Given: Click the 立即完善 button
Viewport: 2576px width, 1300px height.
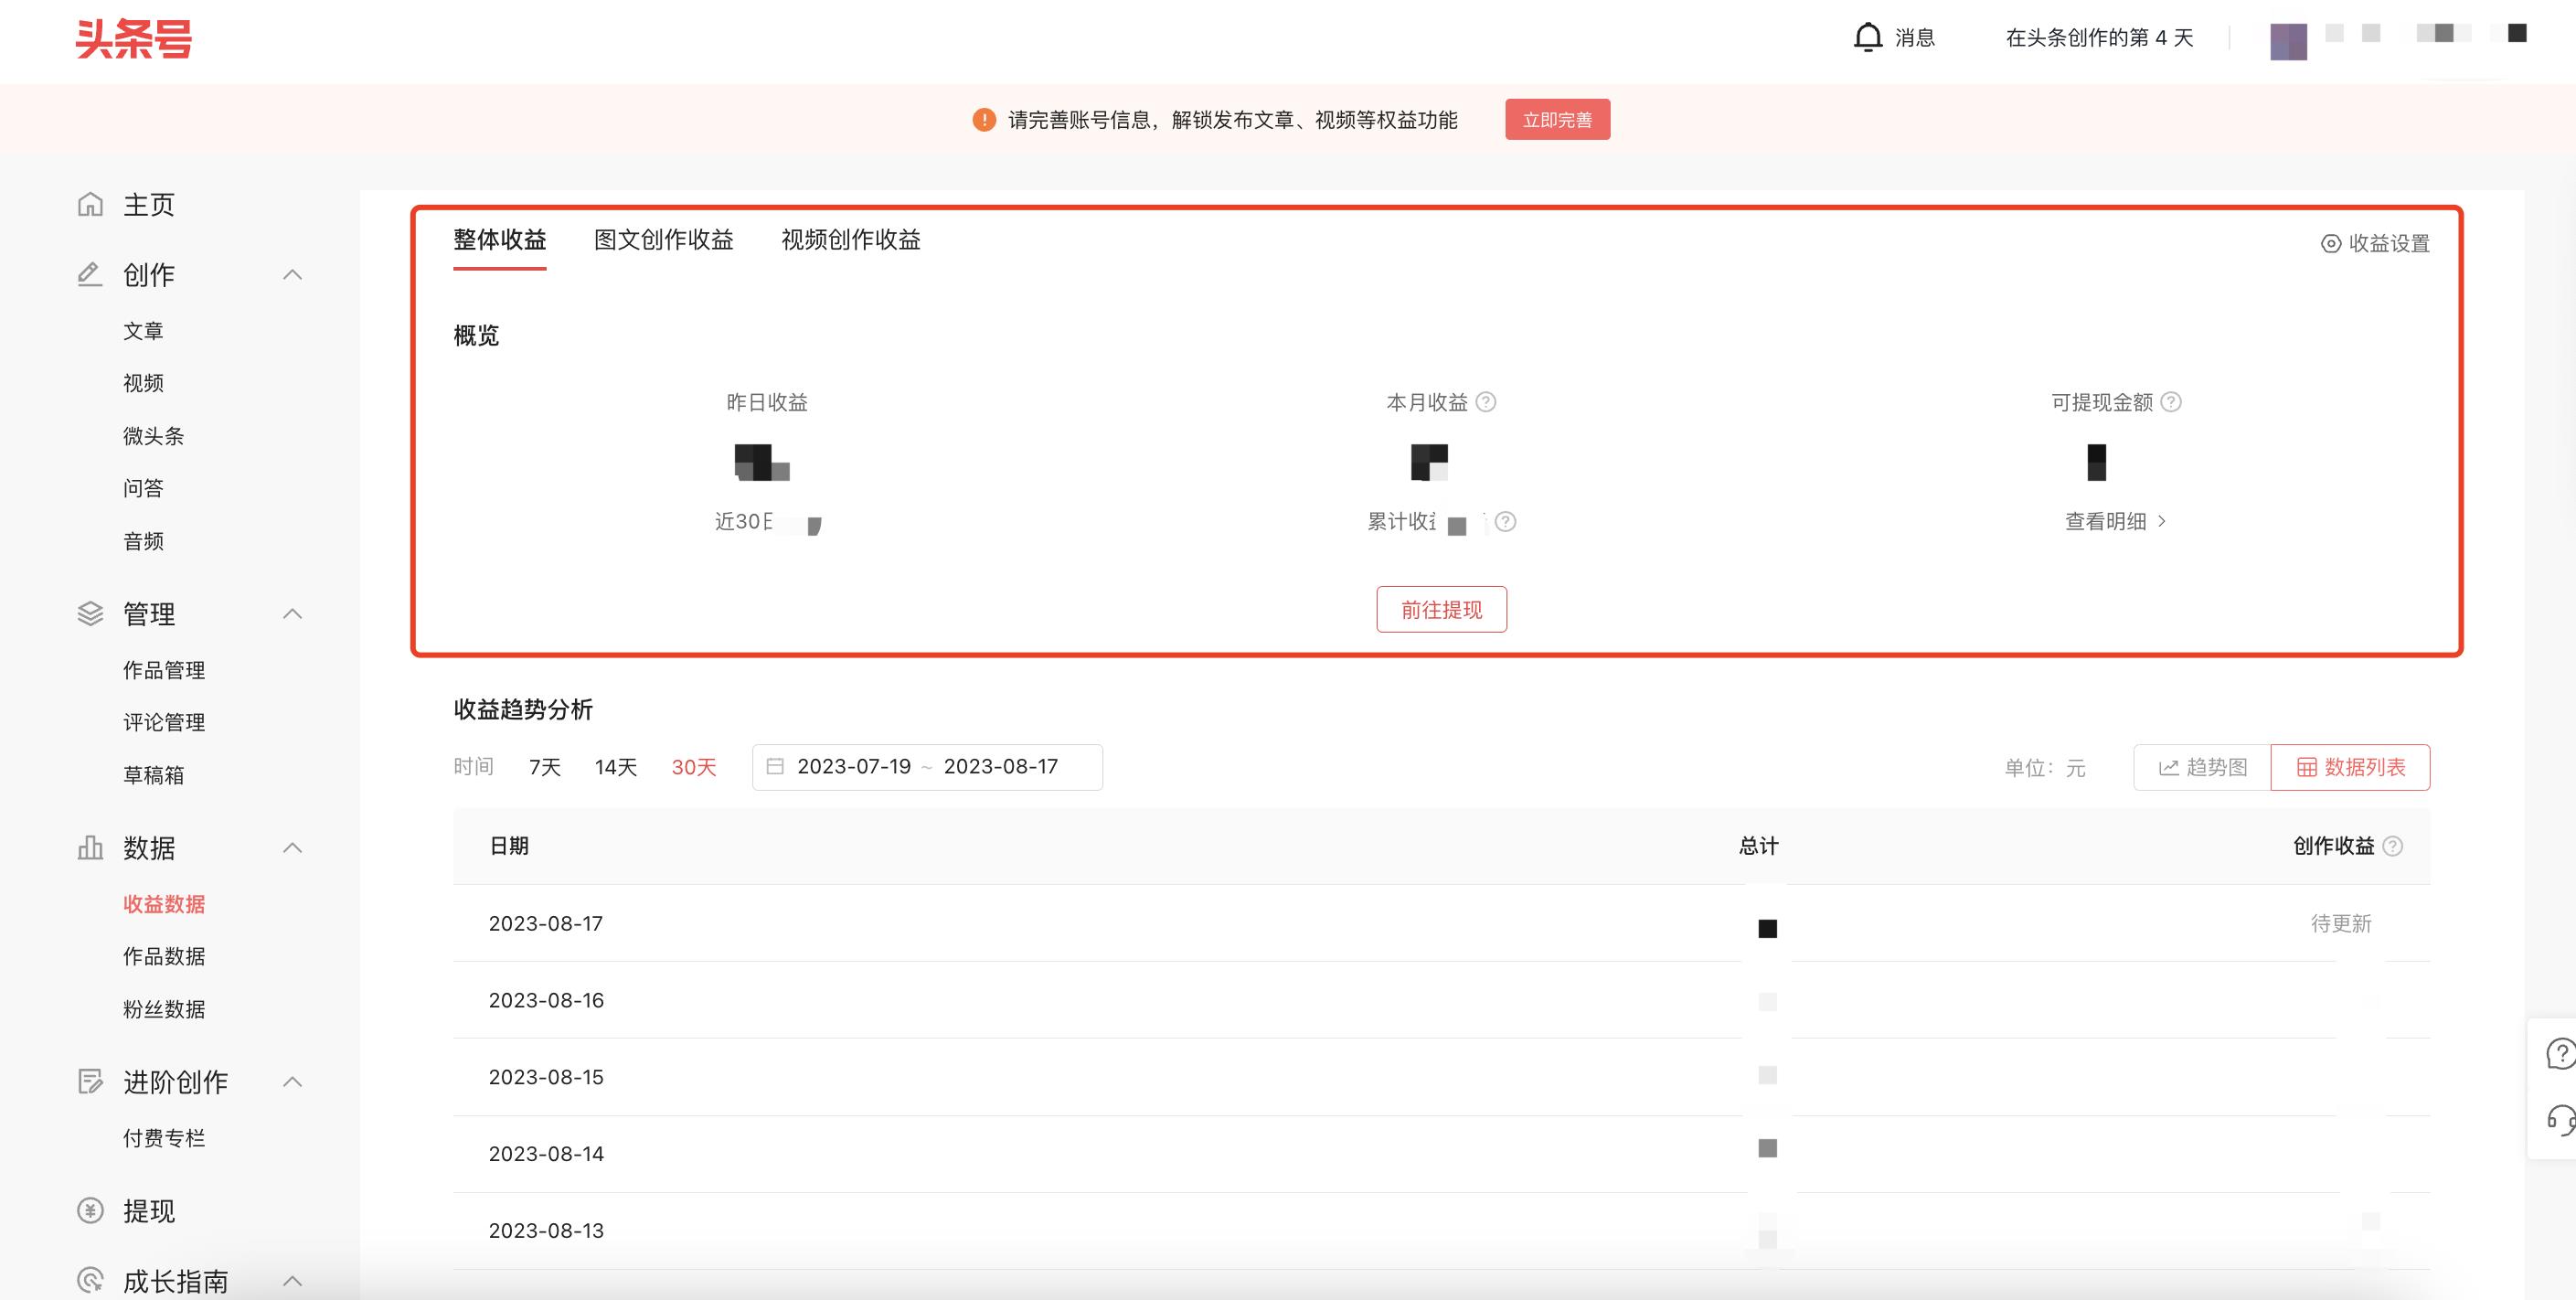Looking at the screenshot, I should [1557, 120].
